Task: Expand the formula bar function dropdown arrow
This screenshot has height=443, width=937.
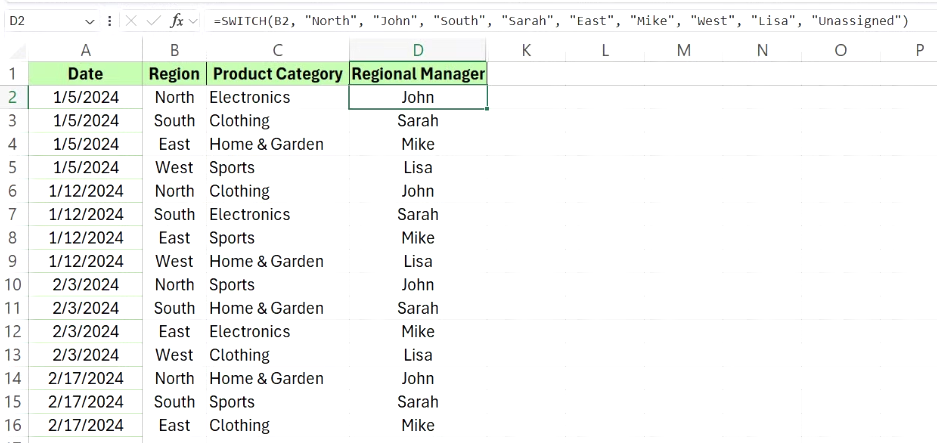Action: pos(193,22)
